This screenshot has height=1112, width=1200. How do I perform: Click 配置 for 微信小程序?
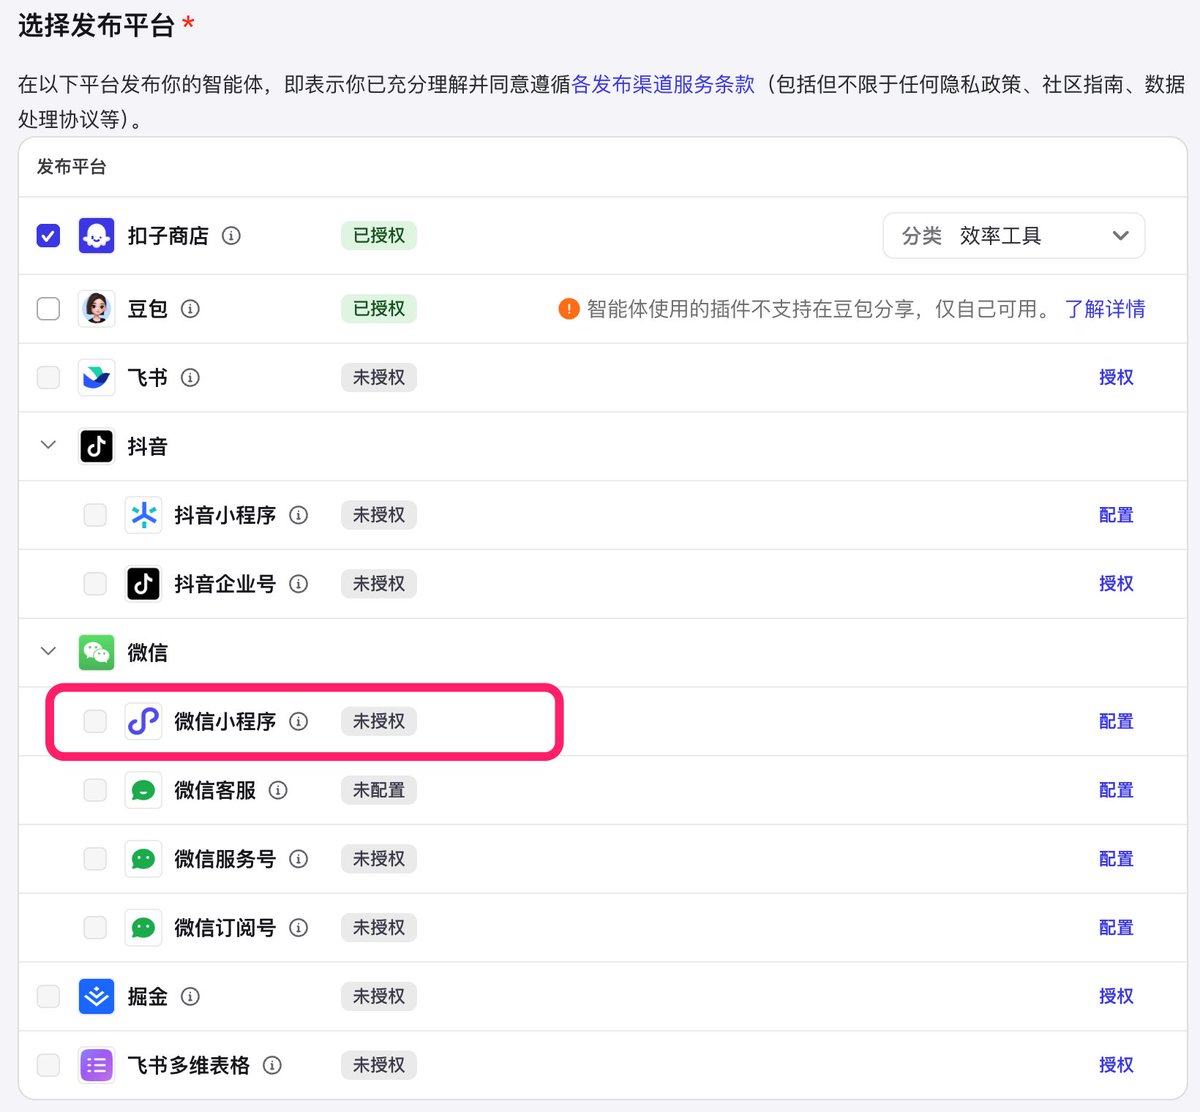click(x=1116, y=721)
